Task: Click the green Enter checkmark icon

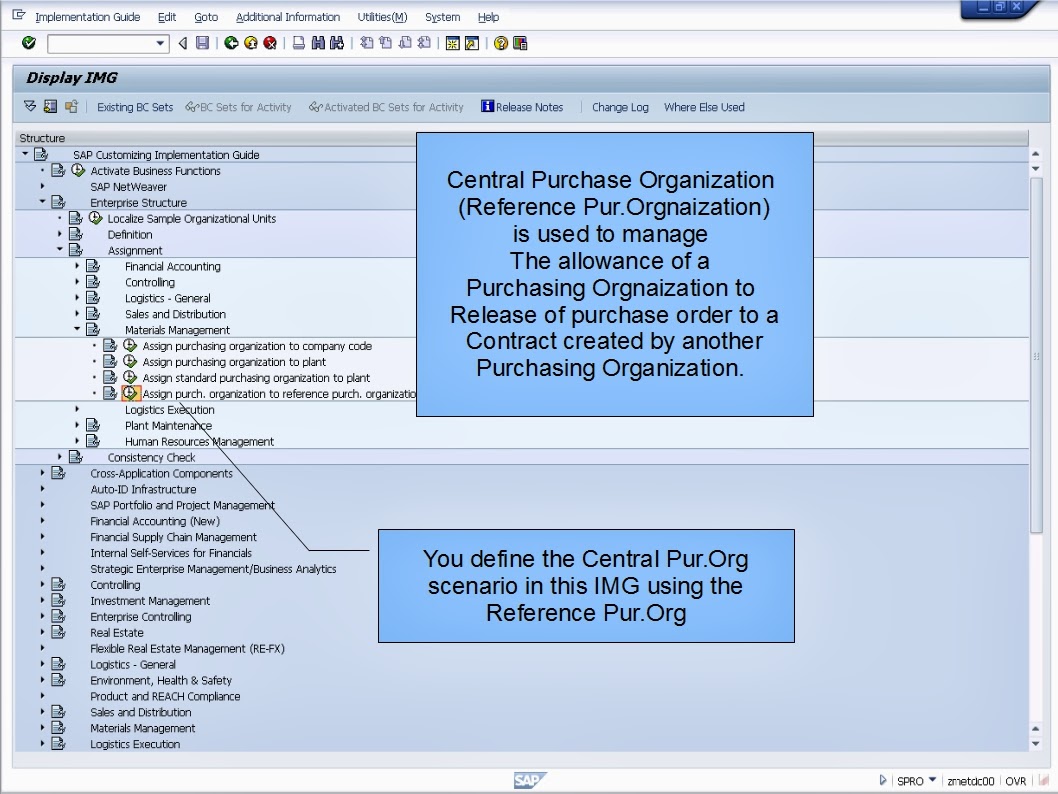Action: click(x=28, y=43)
